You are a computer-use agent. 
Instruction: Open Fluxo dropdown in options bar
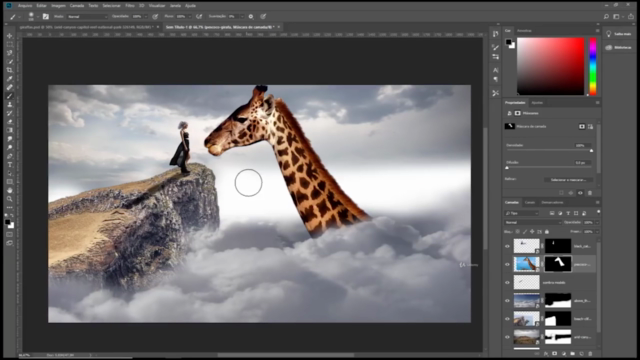190,17
